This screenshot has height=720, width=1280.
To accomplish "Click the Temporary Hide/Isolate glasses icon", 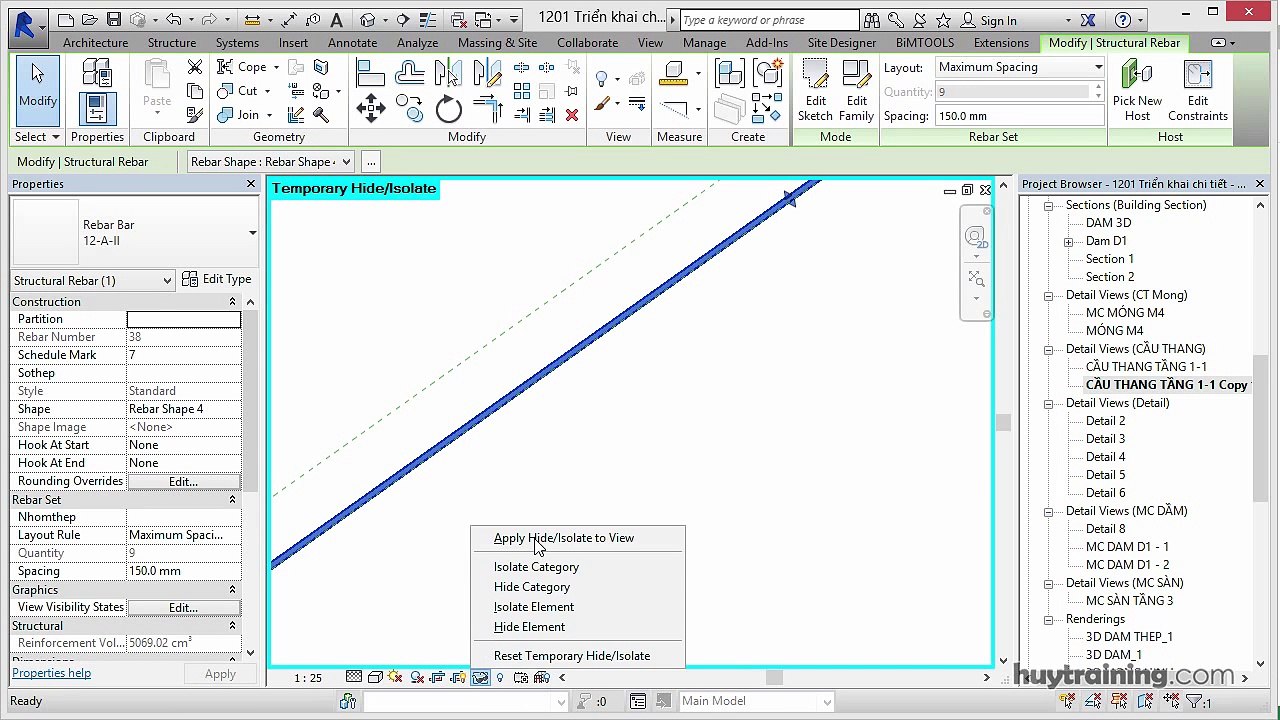I will (x=480, y=677).
